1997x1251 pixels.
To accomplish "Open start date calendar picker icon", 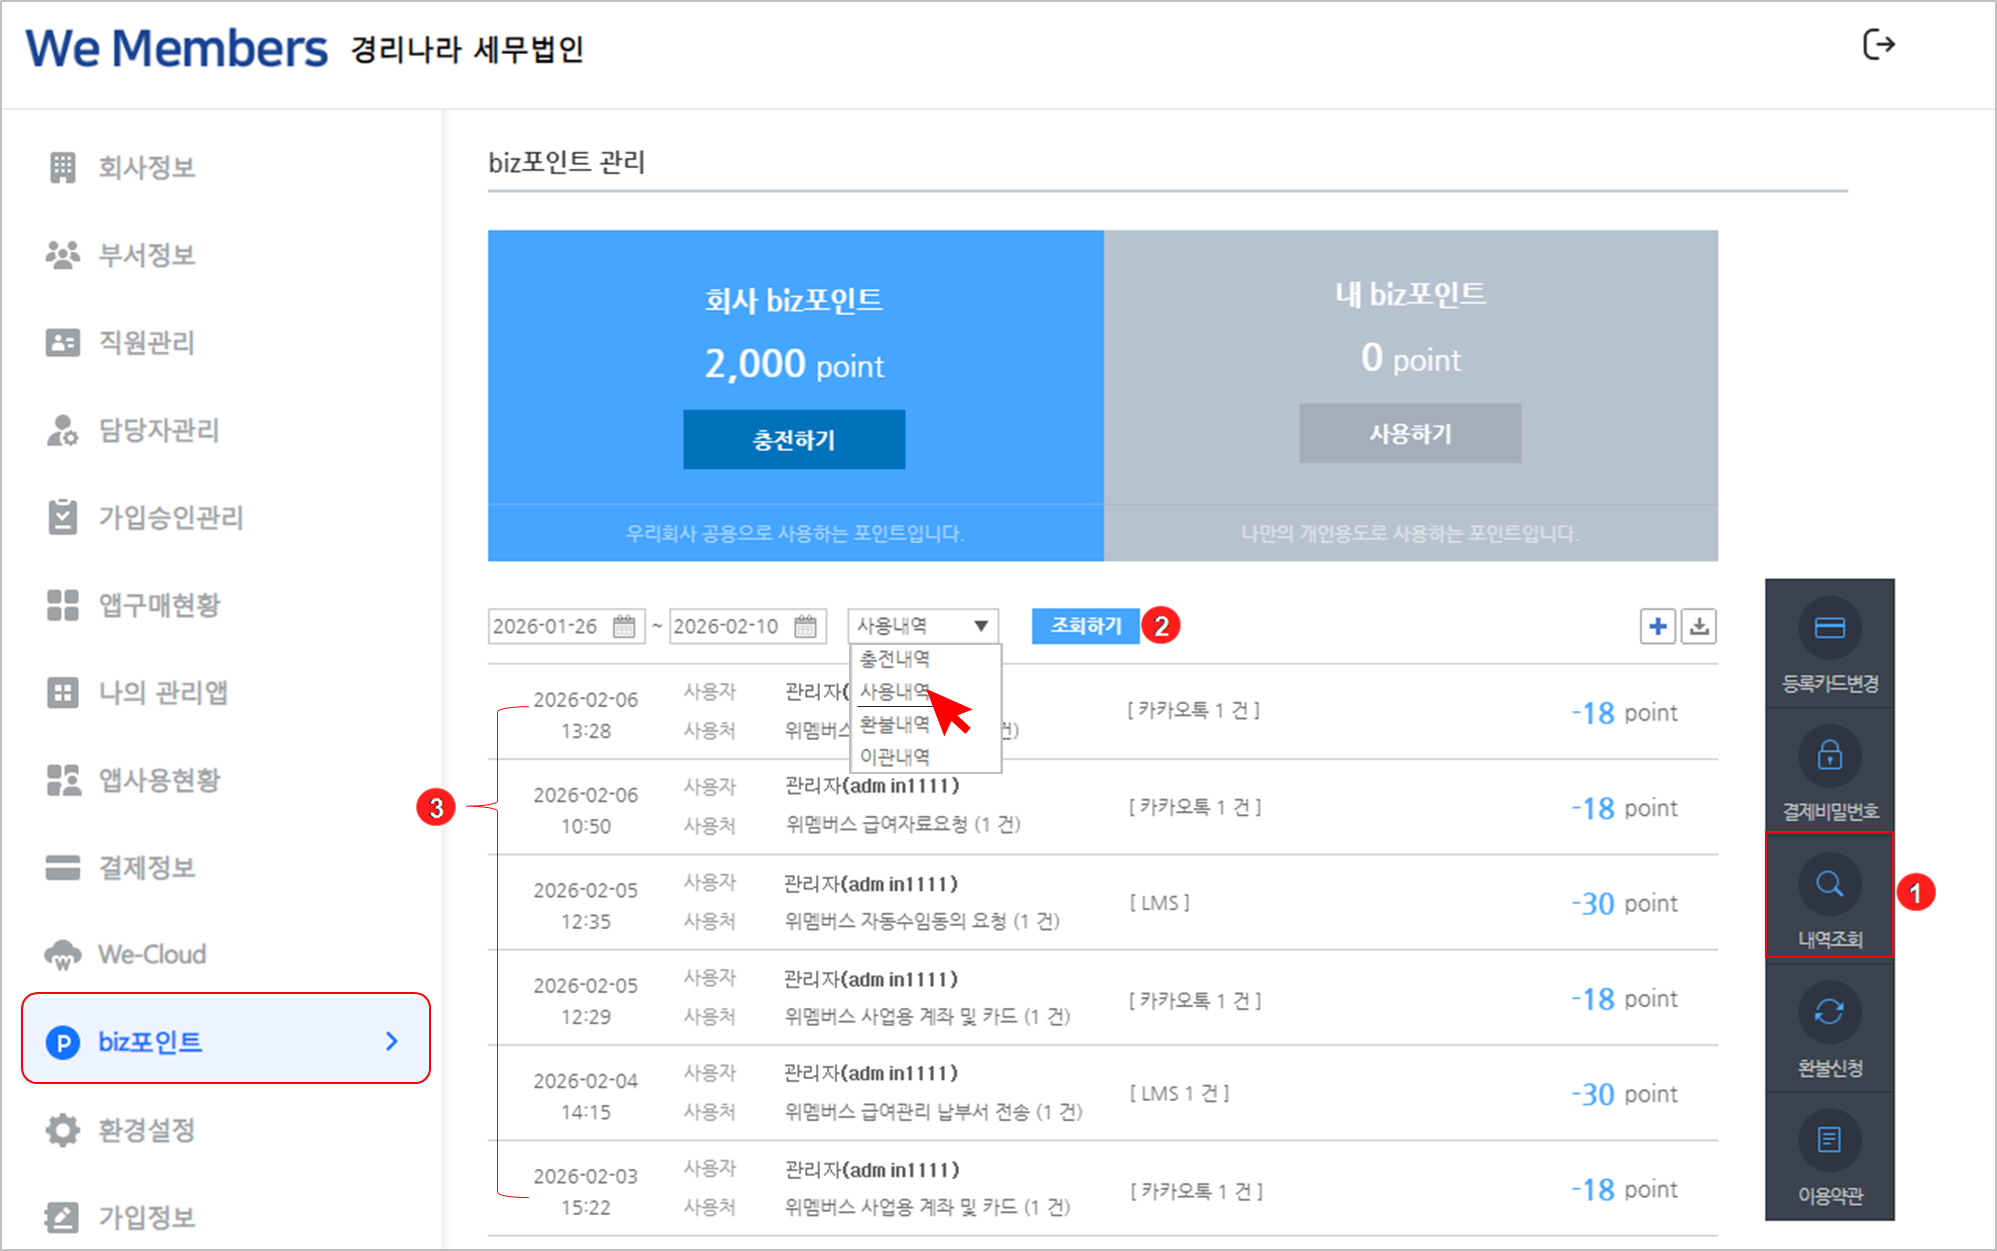I will click(624, 627).
